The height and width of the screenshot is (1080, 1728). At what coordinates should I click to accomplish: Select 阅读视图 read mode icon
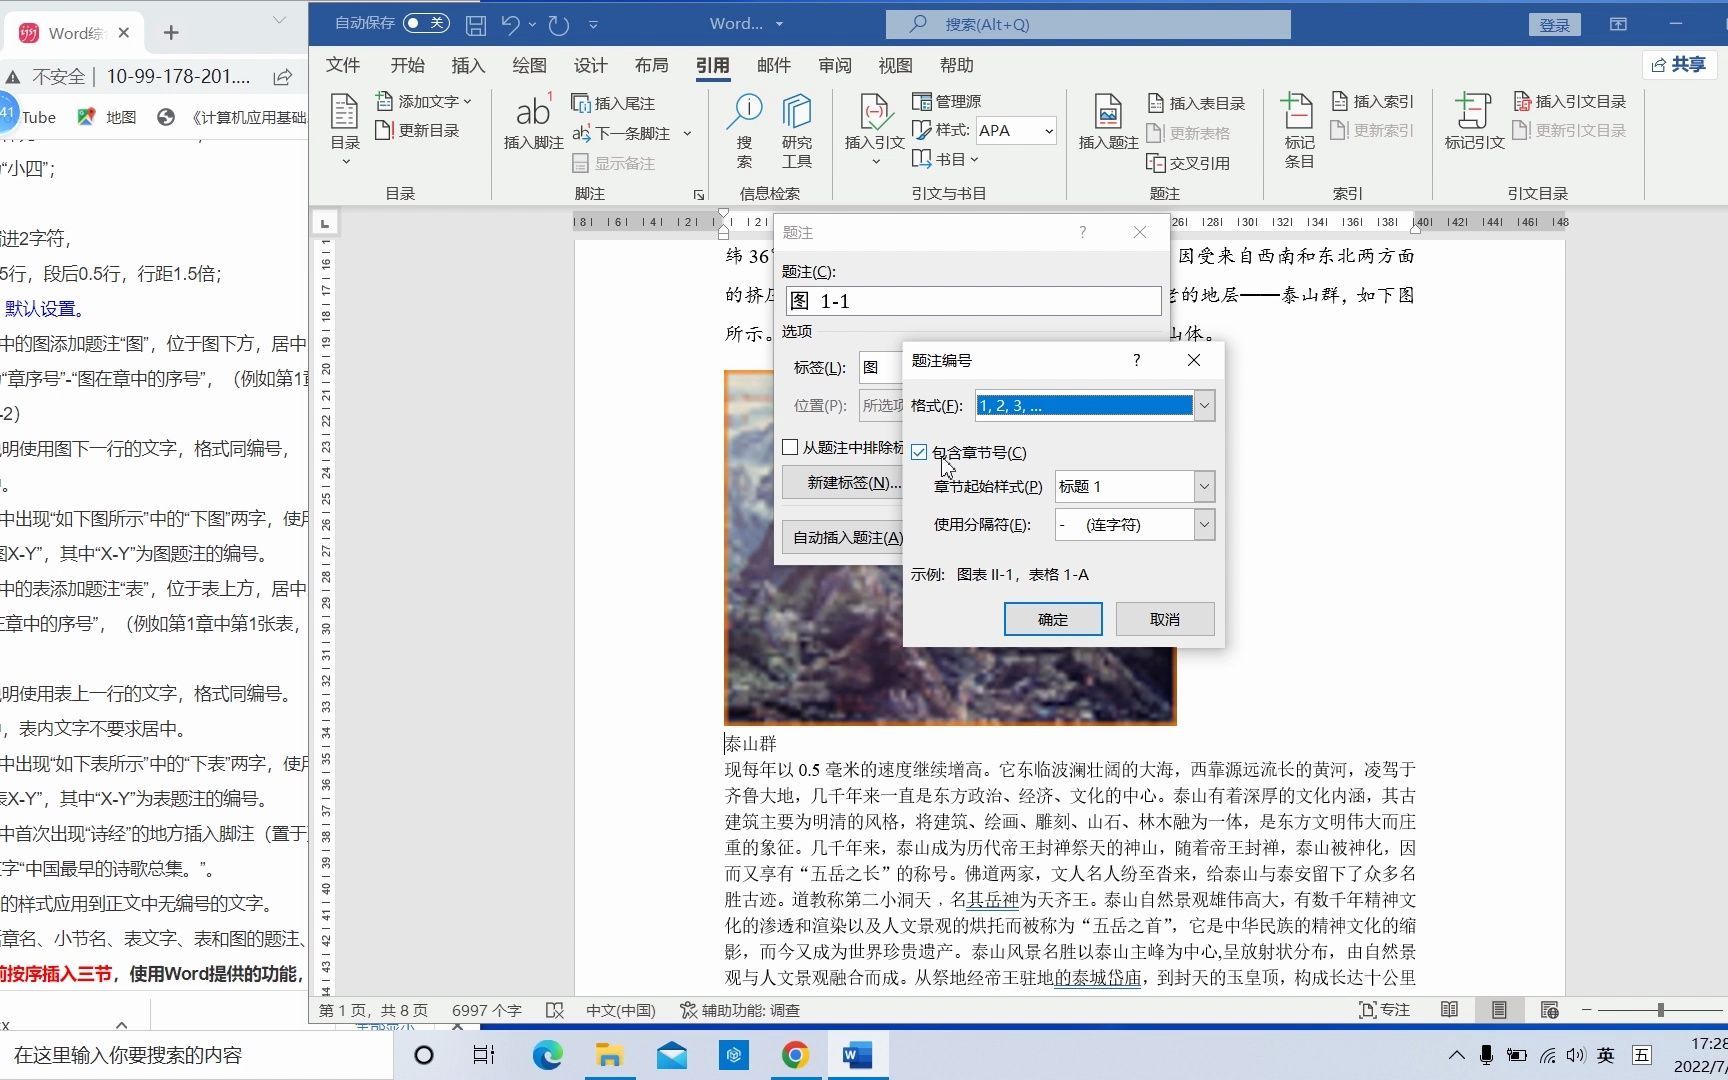click(1449, 1010)
